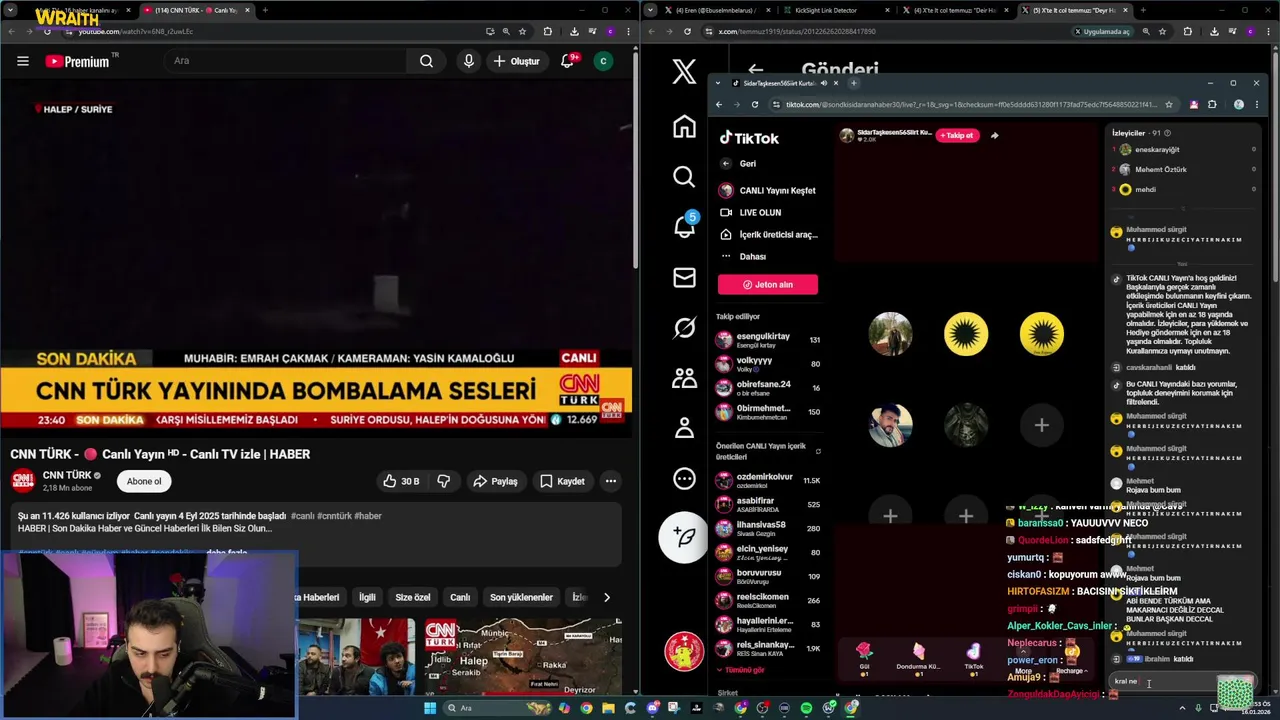Click the Windows Start button

click(x=430, y=708)
